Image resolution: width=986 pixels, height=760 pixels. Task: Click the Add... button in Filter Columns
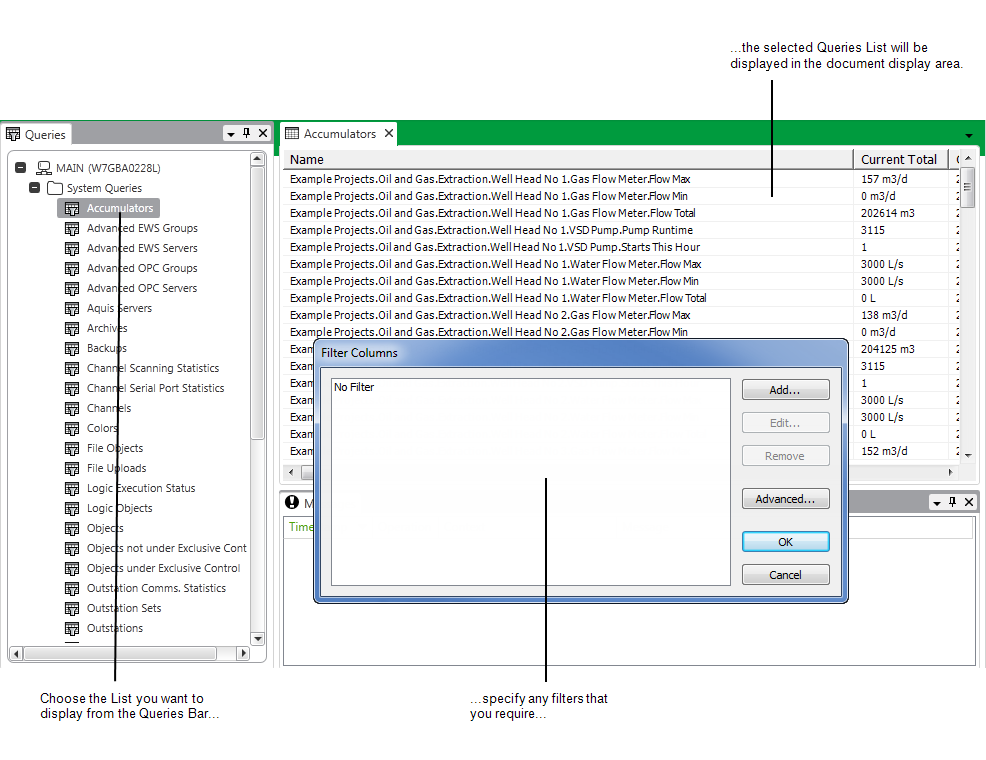click(x=785, y=390)
